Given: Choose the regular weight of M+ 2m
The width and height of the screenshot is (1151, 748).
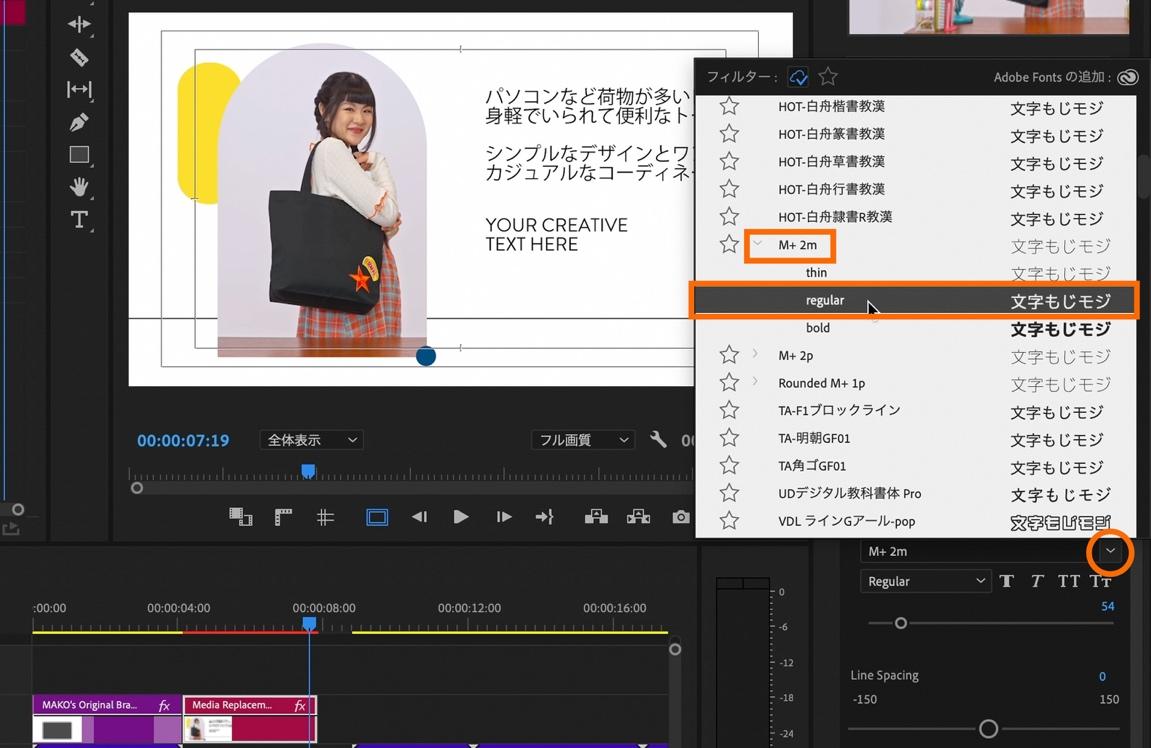Looking at the screenshot, I should 915,300.
